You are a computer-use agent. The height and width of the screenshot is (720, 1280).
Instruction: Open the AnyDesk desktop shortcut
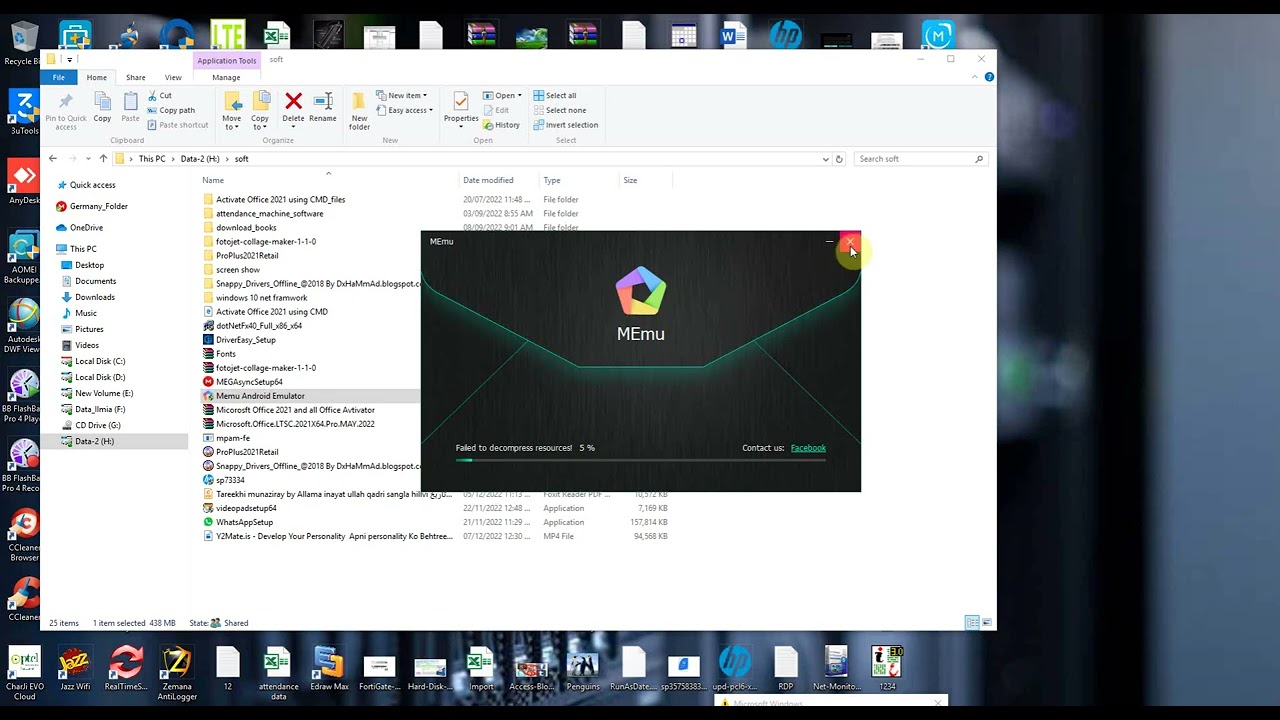[24, 182]
